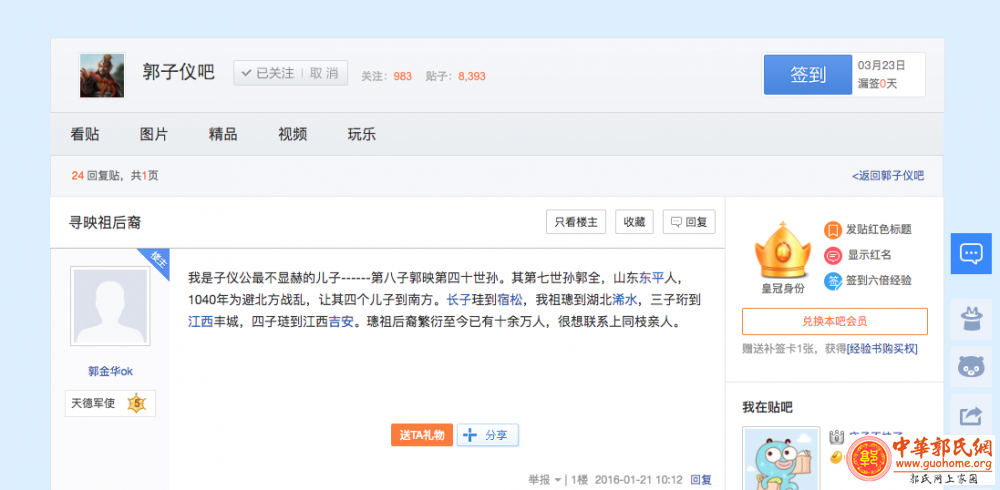Click the 送TA礼物 orange button
Image resolution: width=1000 pixels, height=490 pixels.
pyautogui.click(x=421, y=435)
